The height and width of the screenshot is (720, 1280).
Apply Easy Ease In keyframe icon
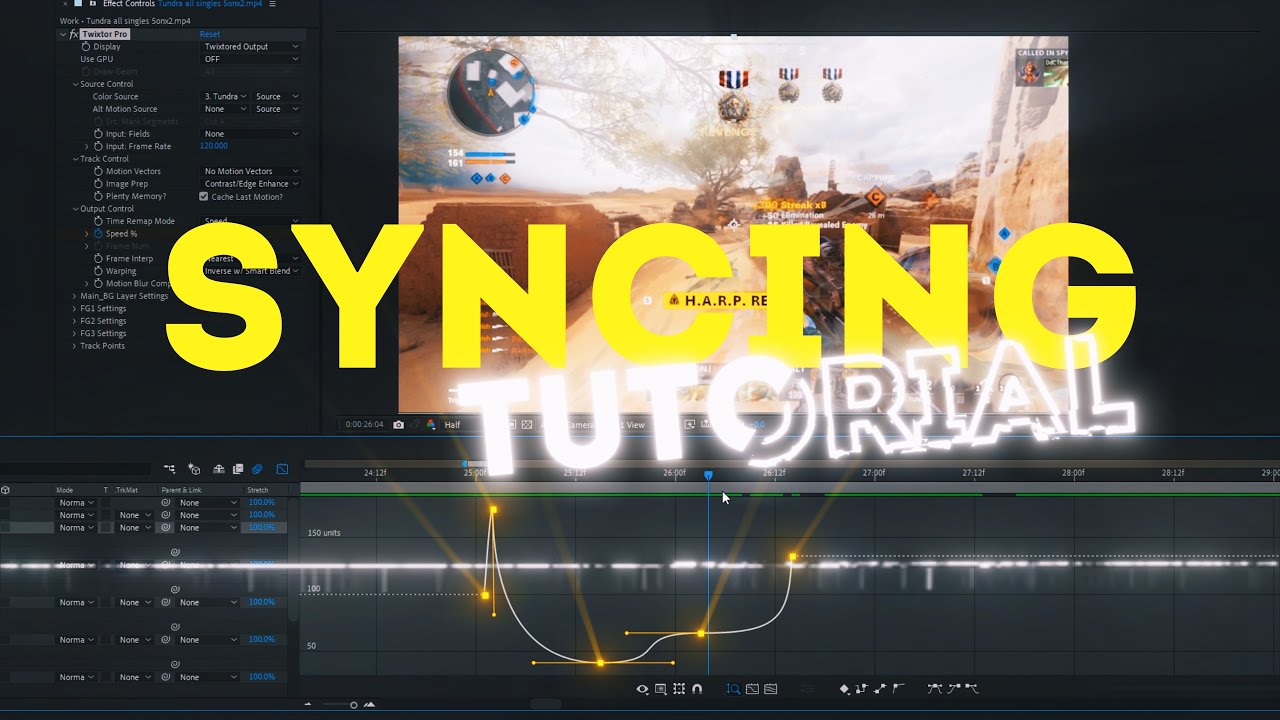pos(953,689)
